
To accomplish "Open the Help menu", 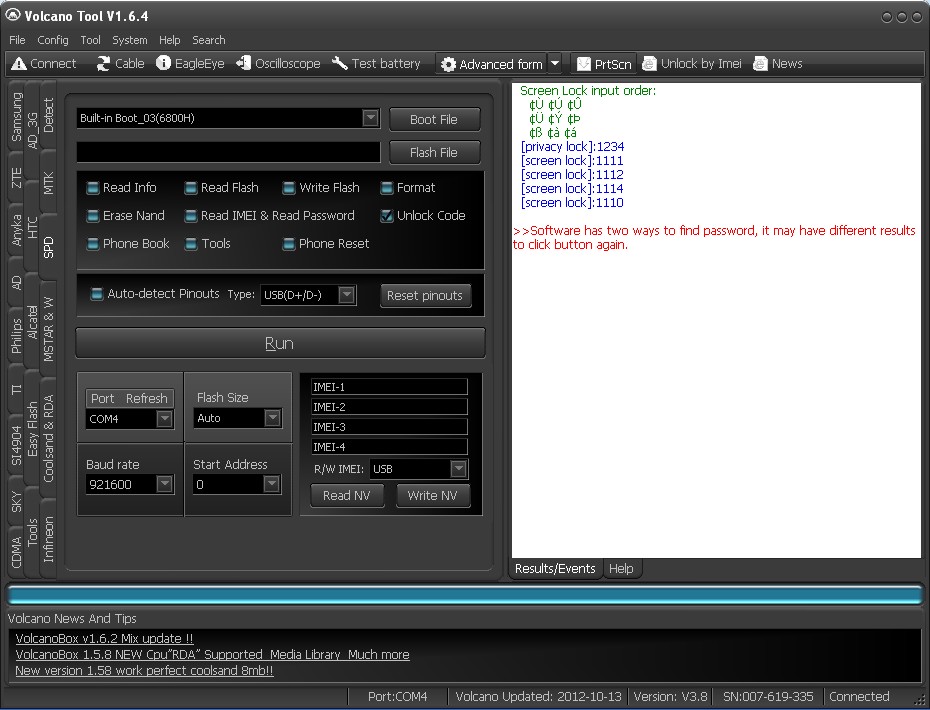I will pyautogui.click(x=169, y=40).
